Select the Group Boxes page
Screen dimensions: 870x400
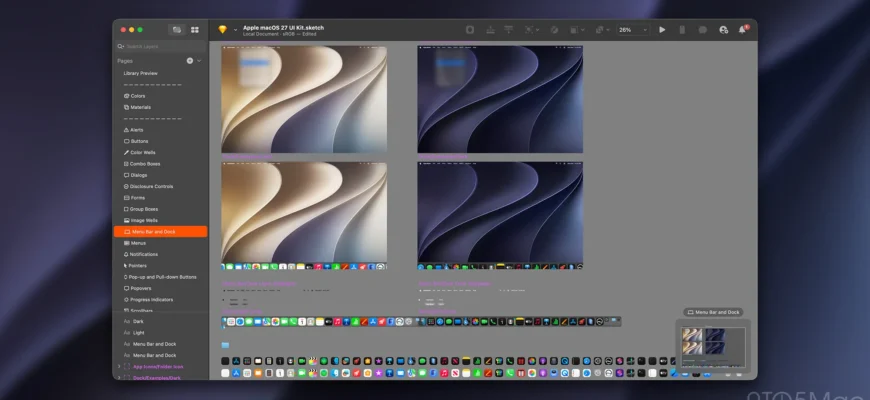[160, 209]
